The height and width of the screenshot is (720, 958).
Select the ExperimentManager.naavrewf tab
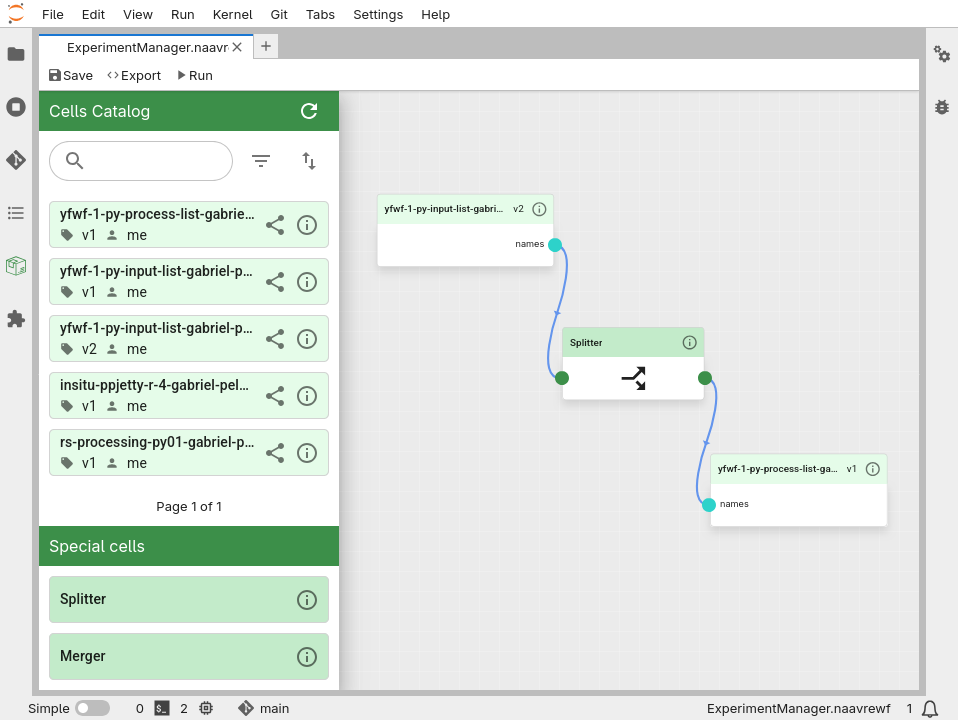145,47
